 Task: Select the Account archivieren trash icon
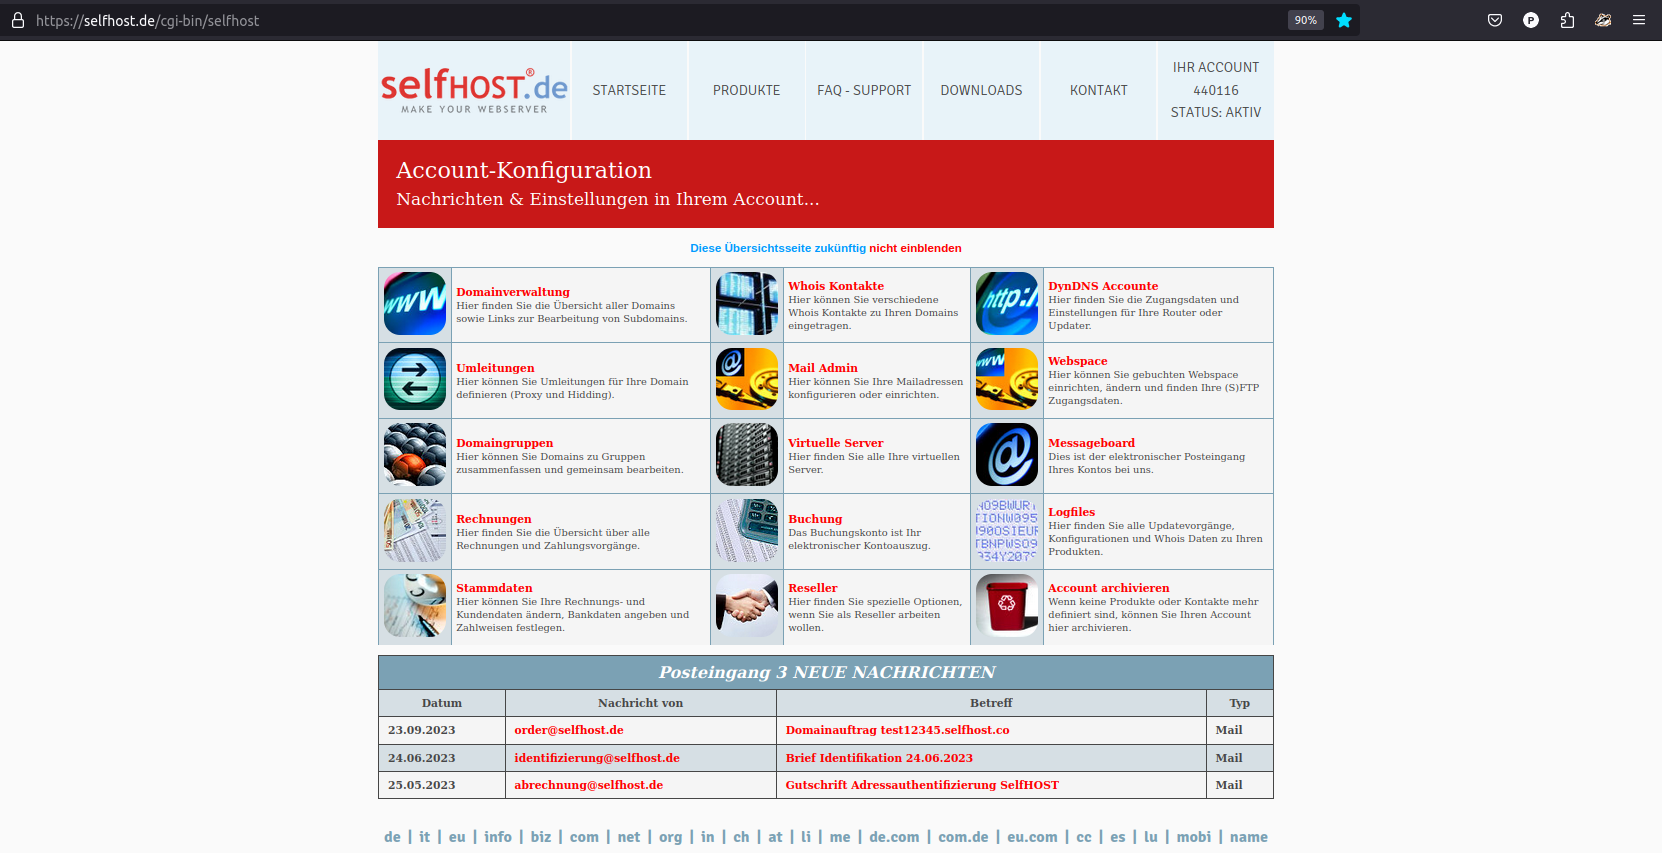click(x=1006, y=606)
